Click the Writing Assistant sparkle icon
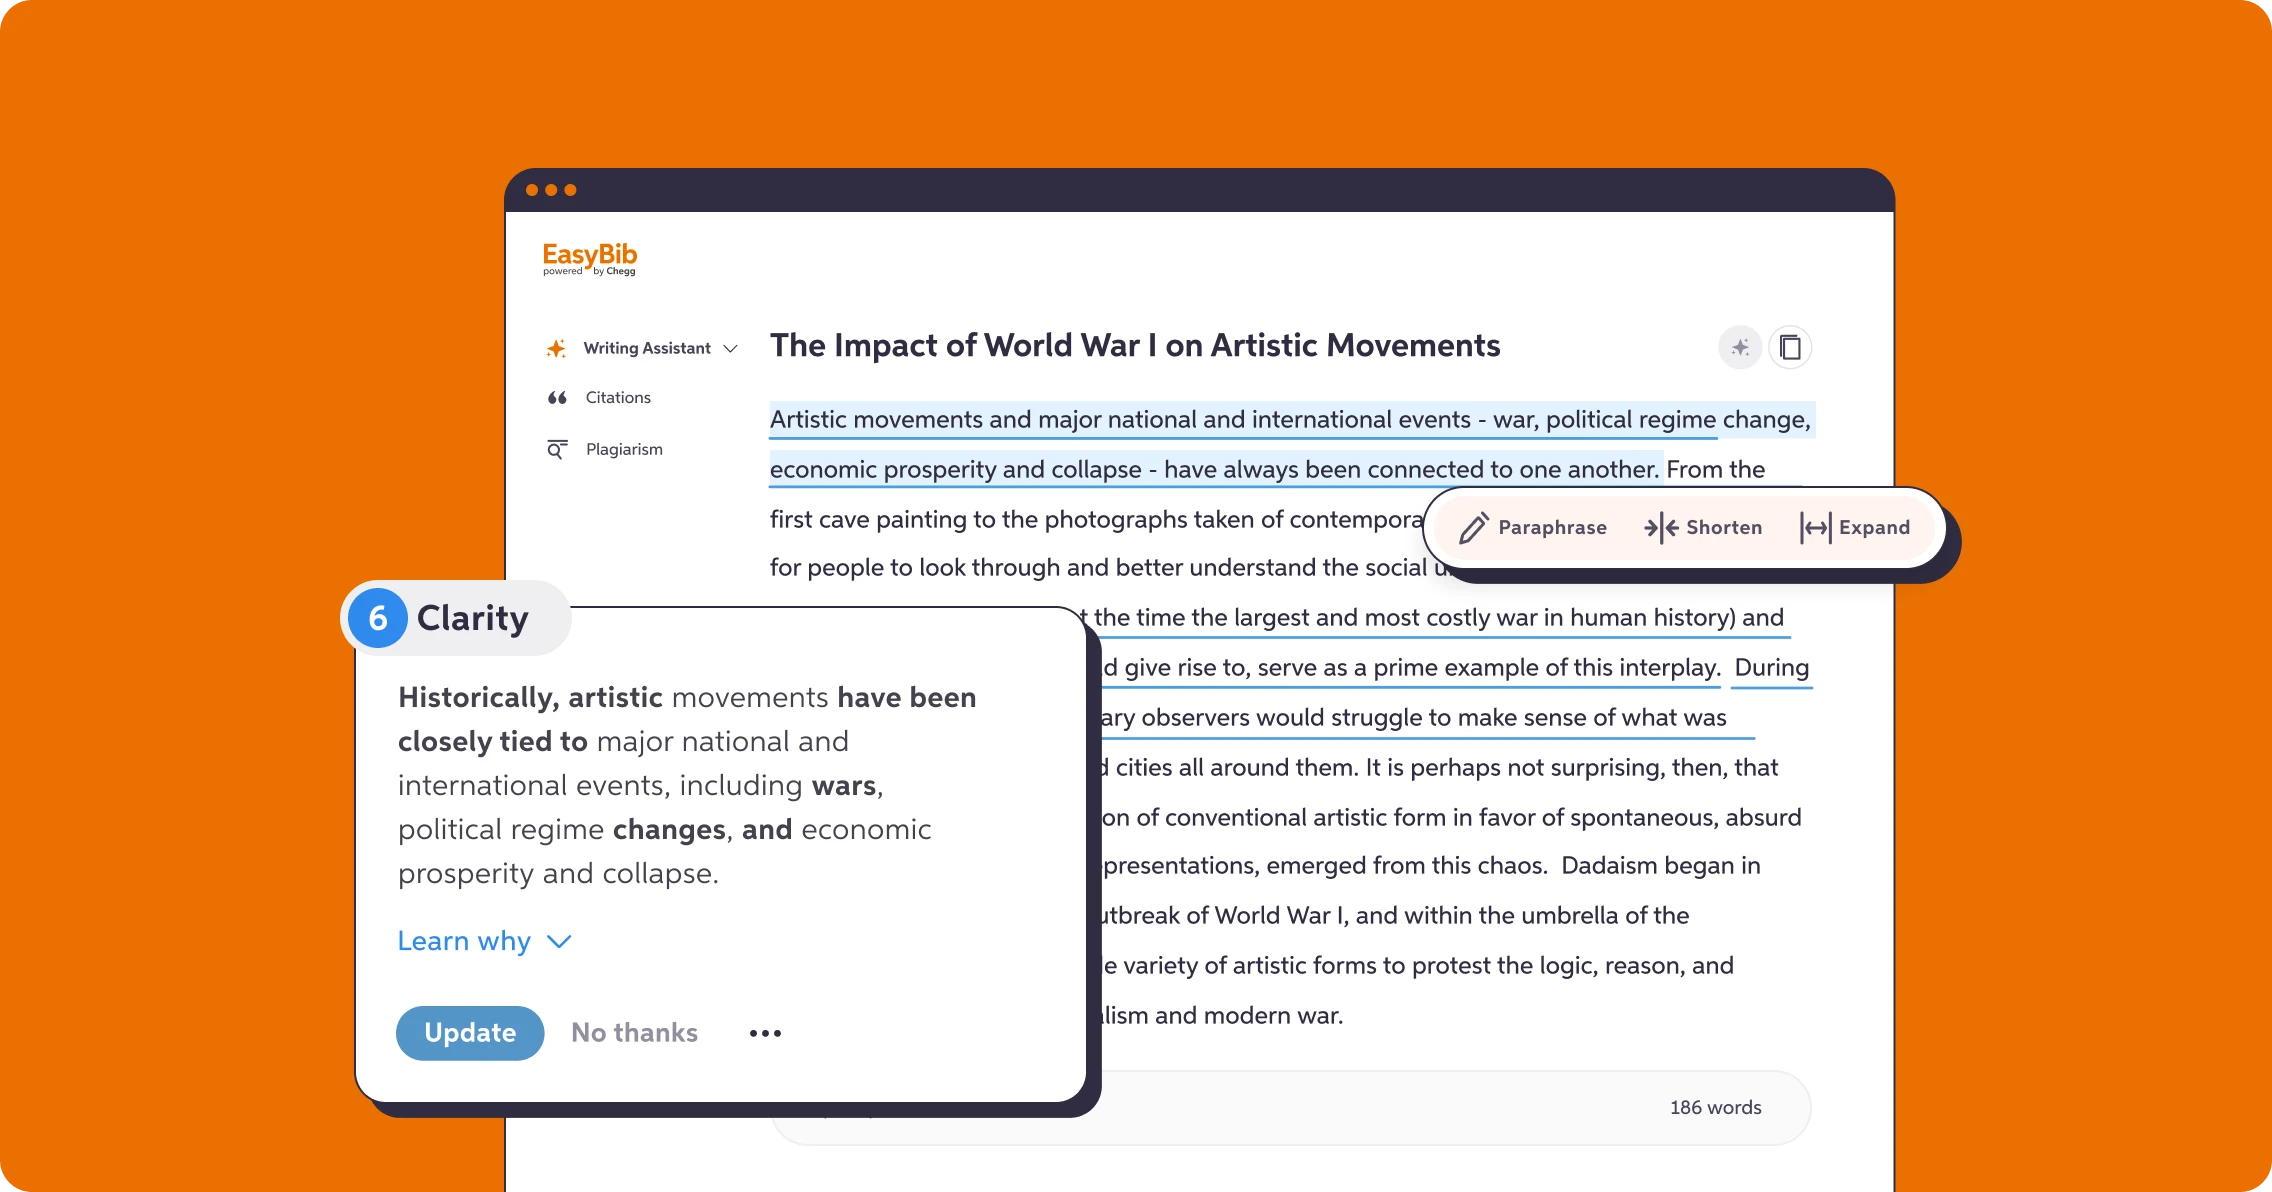 (x=556, y=348)
